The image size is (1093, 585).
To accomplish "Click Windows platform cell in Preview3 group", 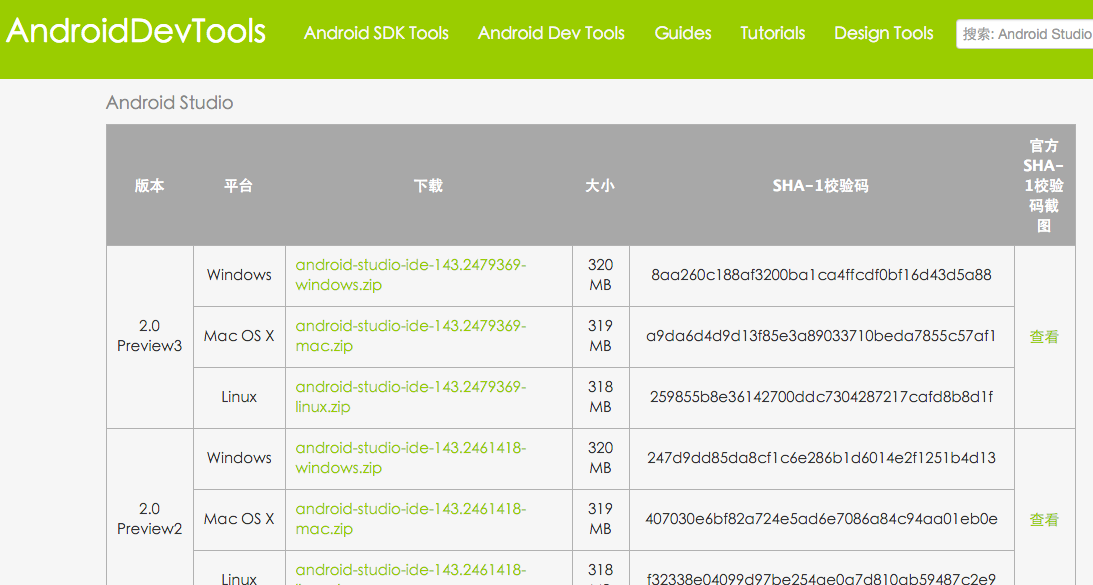I will (x=239, y=275).
